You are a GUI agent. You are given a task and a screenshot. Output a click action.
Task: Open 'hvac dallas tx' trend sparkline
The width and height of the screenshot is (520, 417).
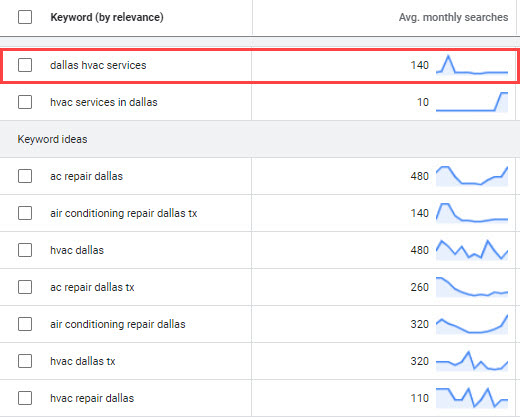(x=472, y=361)
